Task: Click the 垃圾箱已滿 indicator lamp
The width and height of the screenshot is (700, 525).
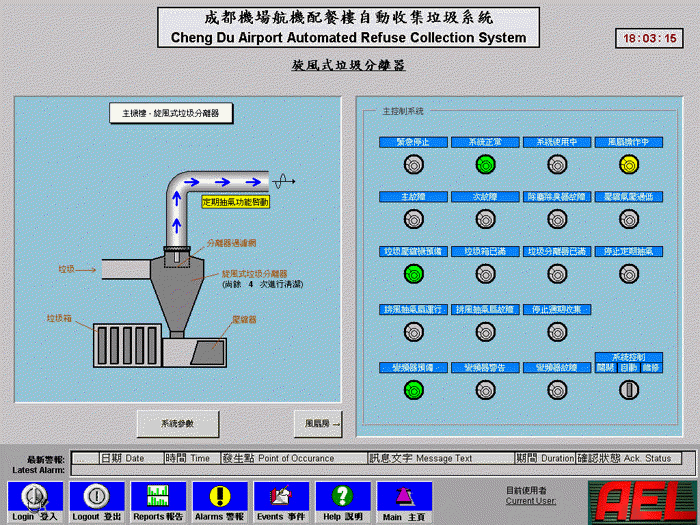Action: pyautogui.click(x=485, y=273)
